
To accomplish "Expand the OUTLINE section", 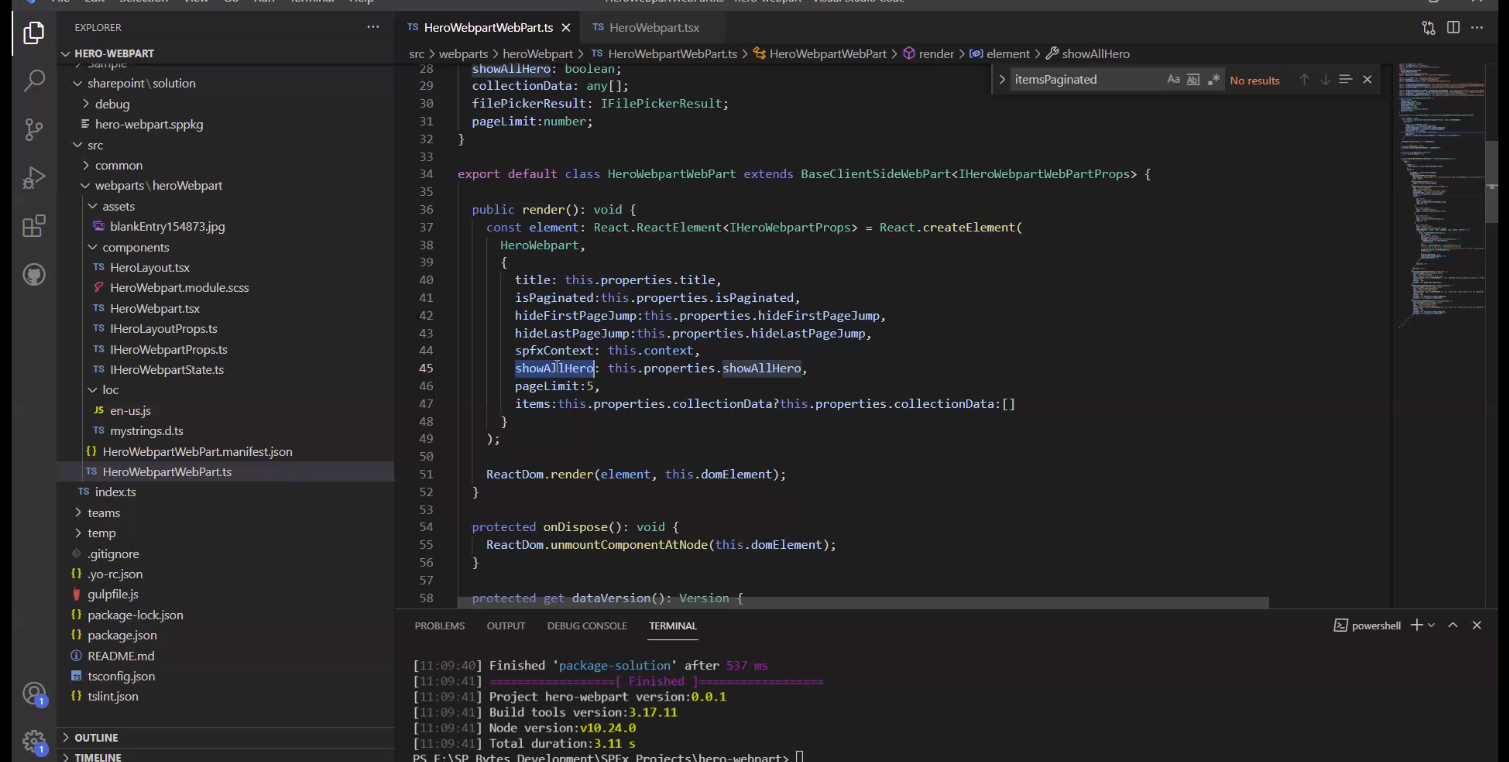I will tap(96, 738).
